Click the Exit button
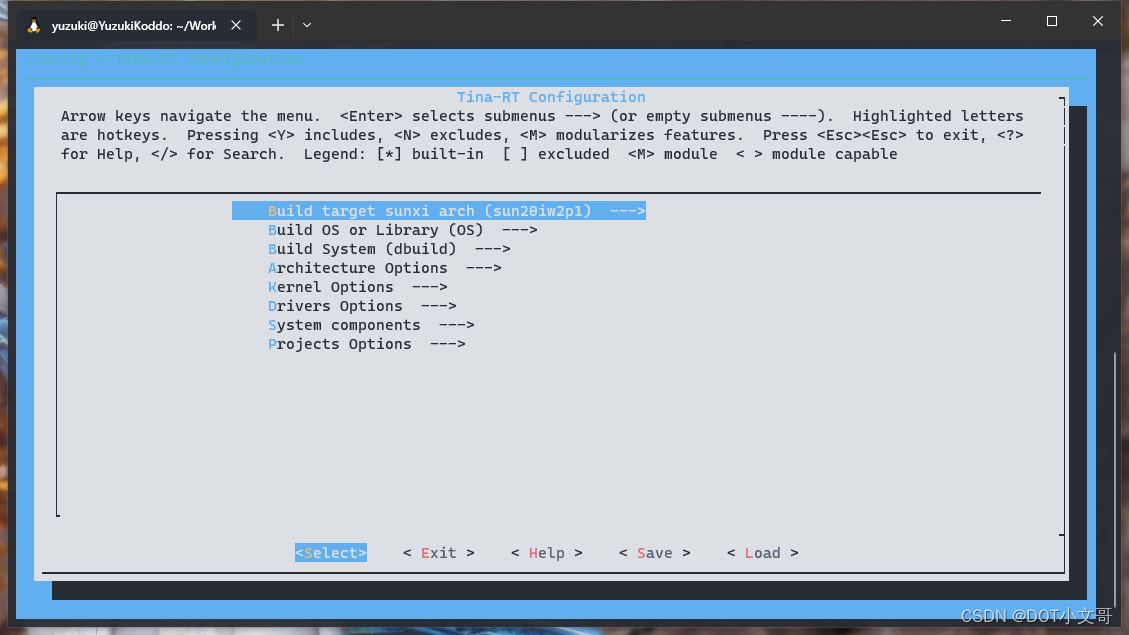 (x=438, y=553)
